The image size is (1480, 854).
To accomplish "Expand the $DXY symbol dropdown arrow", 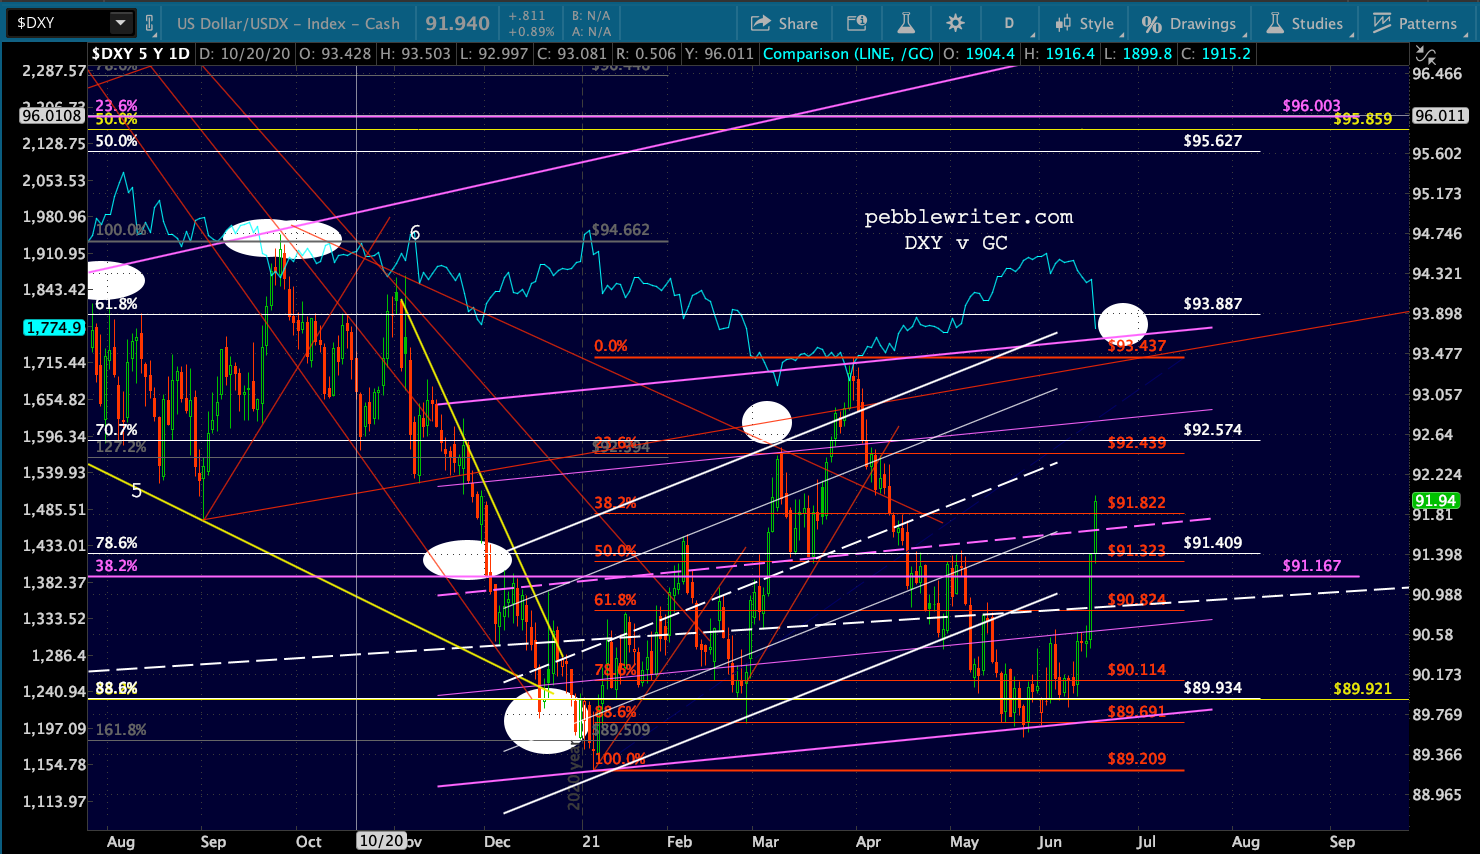I will tap(120, 22).
